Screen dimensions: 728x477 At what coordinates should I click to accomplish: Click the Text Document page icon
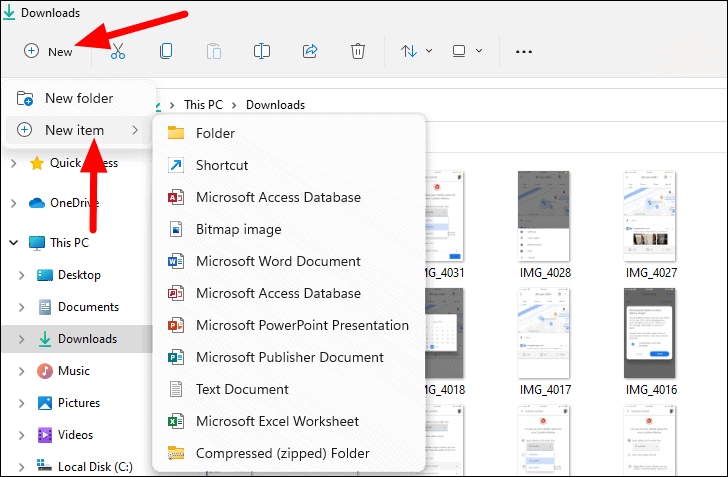point(176,389)
